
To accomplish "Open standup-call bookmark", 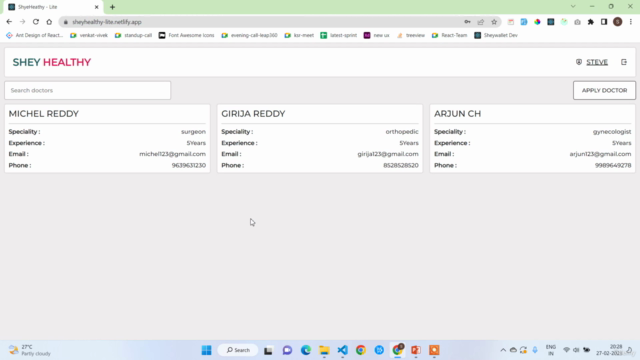I will tap(133, 35).
